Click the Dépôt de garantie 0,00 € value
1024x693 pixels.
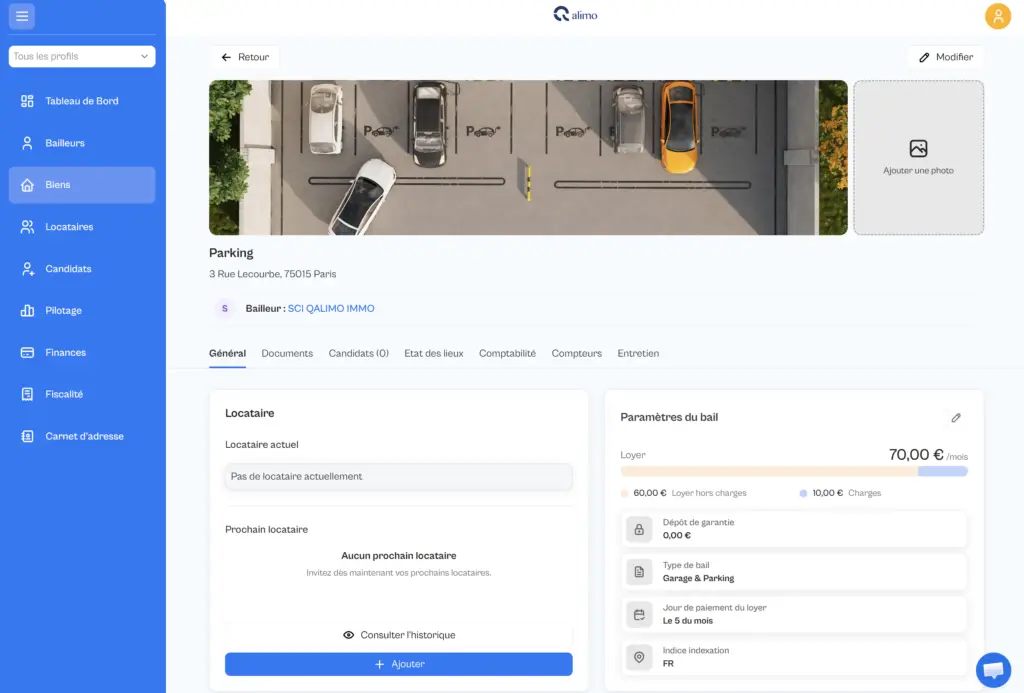pyautogui.click(x=677, y=536)
